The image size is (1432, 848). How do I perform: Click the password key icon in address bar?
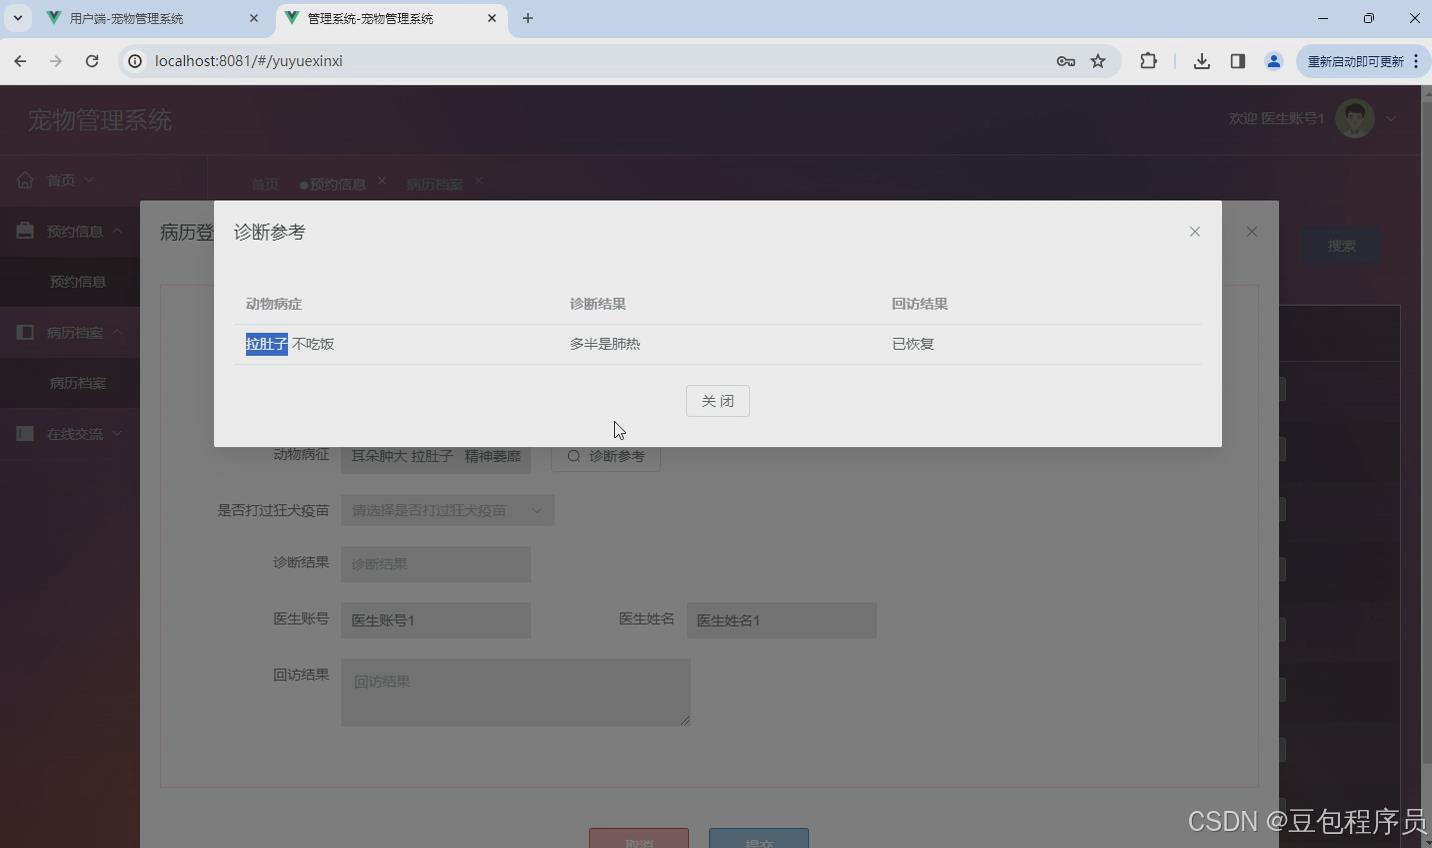point(1066,61)
